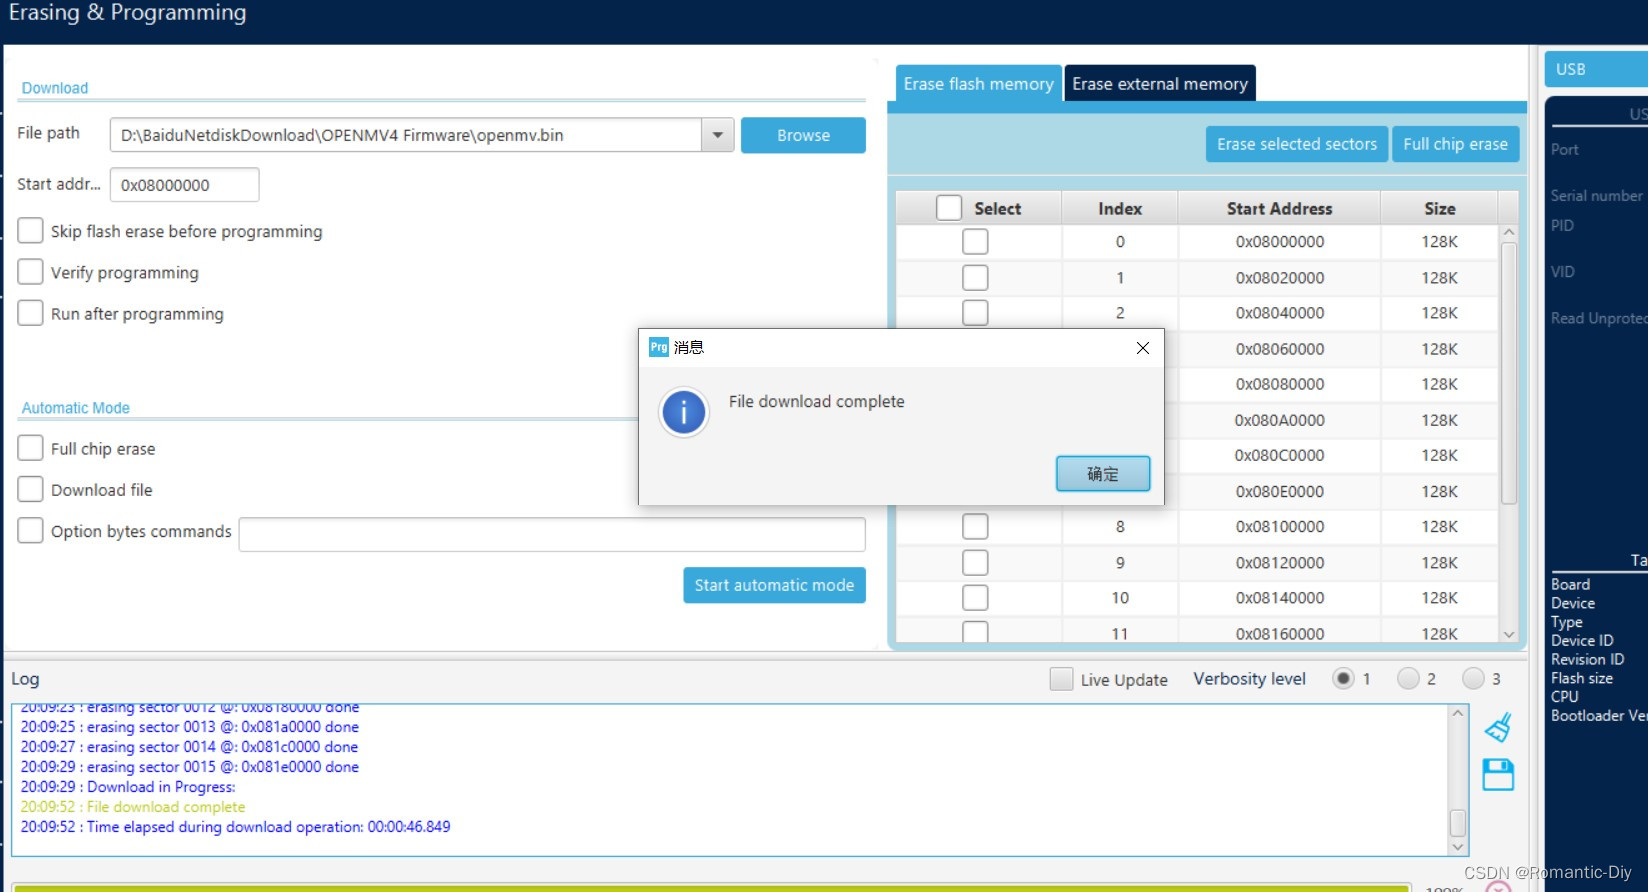Click the blue info icon in the message dialog
The image size is (1648, 892).
point(684,412)
